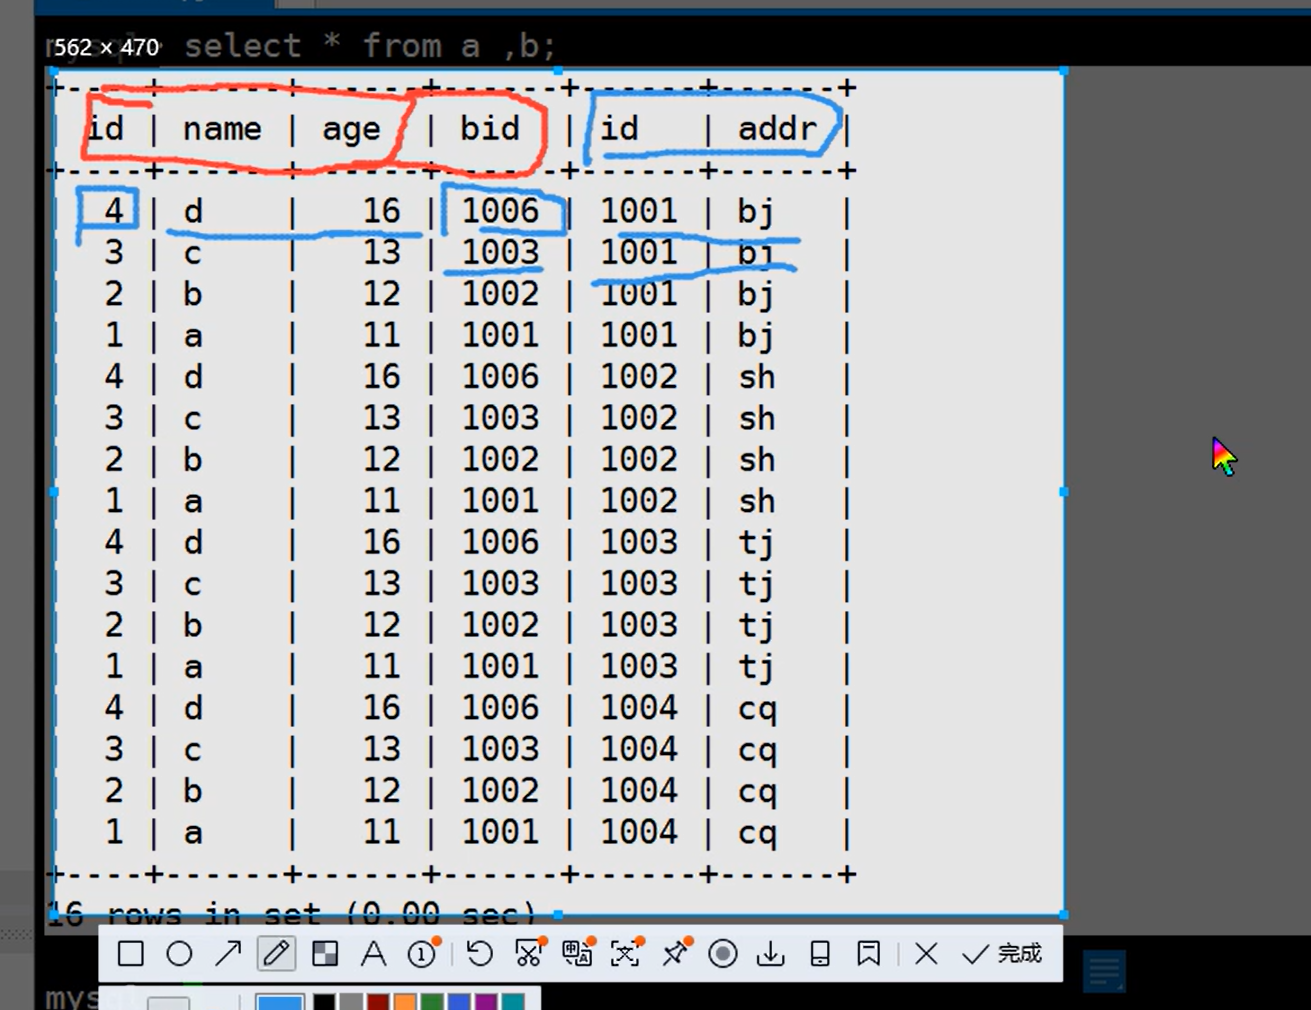The image size is (1311, 1010).
Task: Cancel the screenshot with the X
Action: click(x=926, y=954)
